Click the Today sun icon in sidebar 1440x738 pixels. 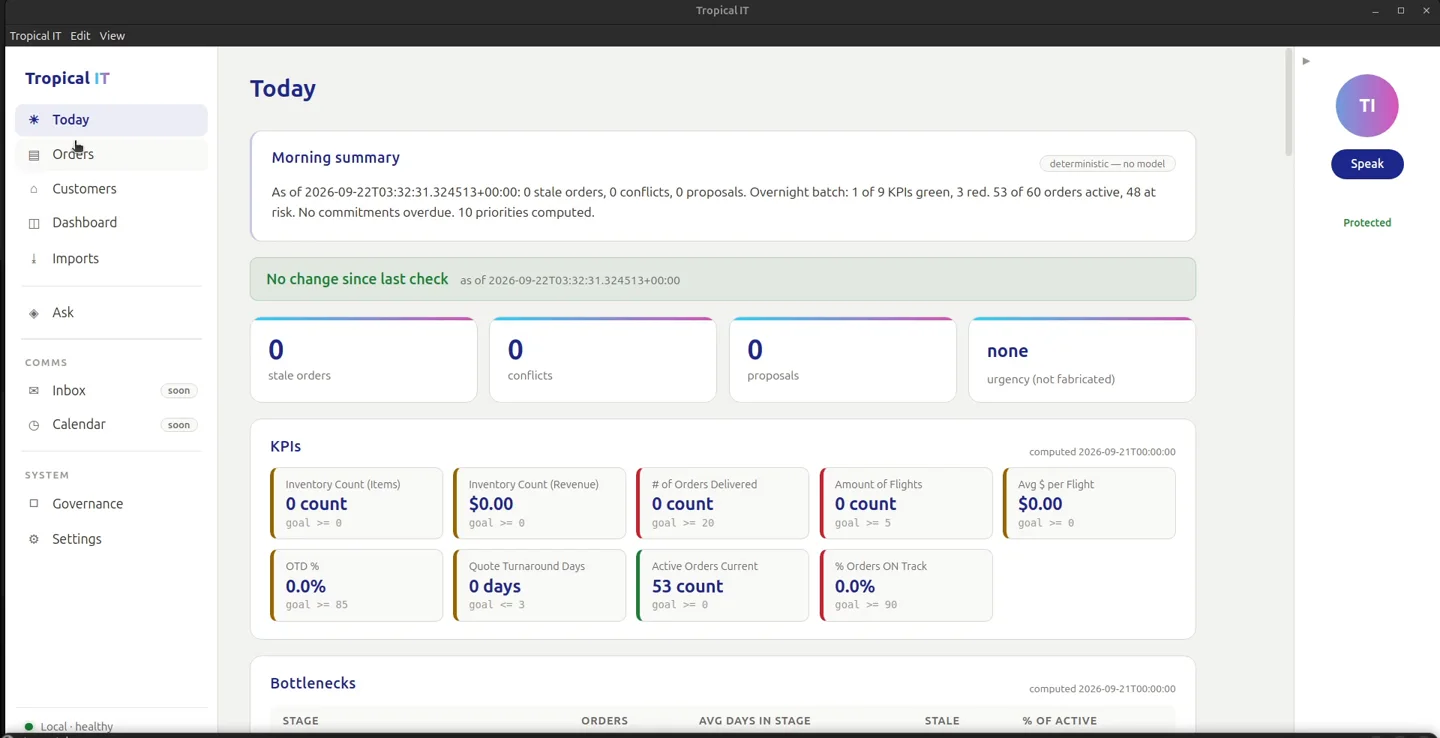34,120
